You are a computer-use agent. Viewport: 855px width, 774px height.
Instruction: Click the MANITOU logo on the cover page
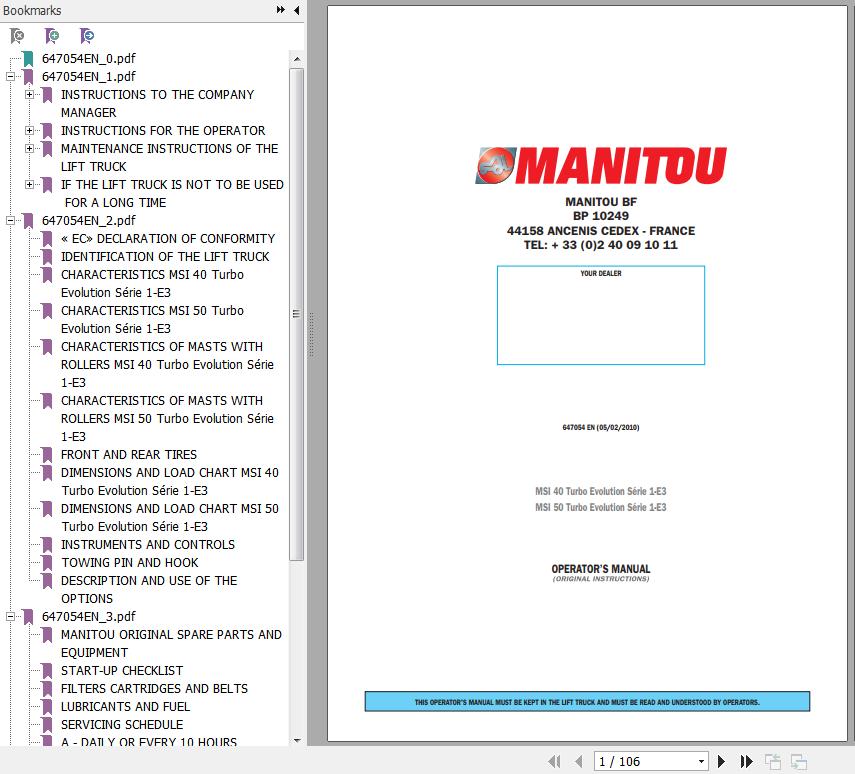click(x=601, y=165)
